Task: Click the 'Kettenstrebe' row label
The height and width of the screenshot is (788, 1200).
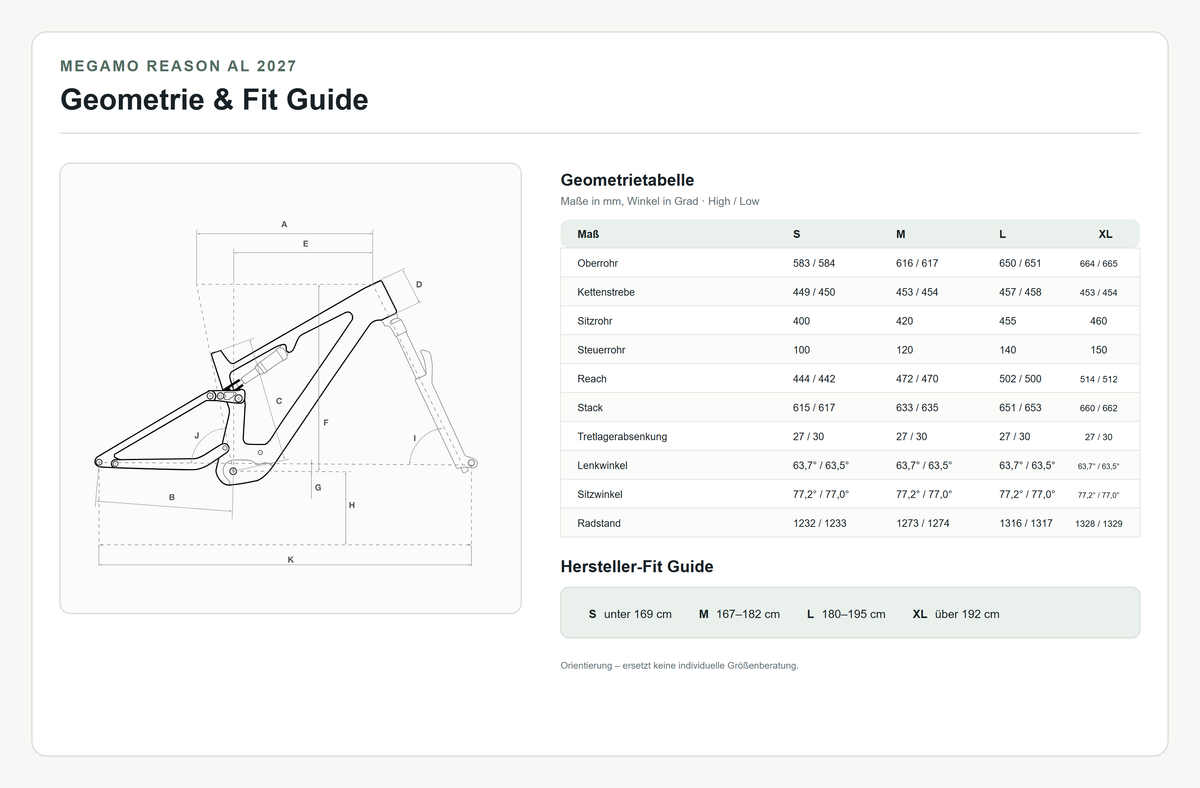Action: [x=606, y=292]
